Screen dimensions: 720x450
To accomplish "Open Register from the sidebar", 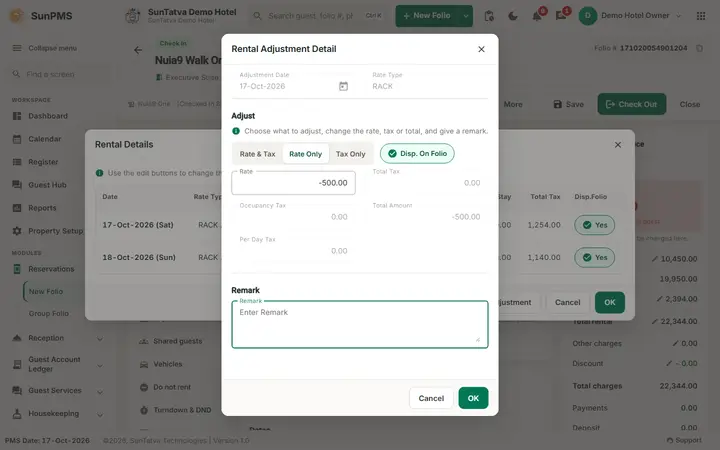I will click(x=43, y=162).
